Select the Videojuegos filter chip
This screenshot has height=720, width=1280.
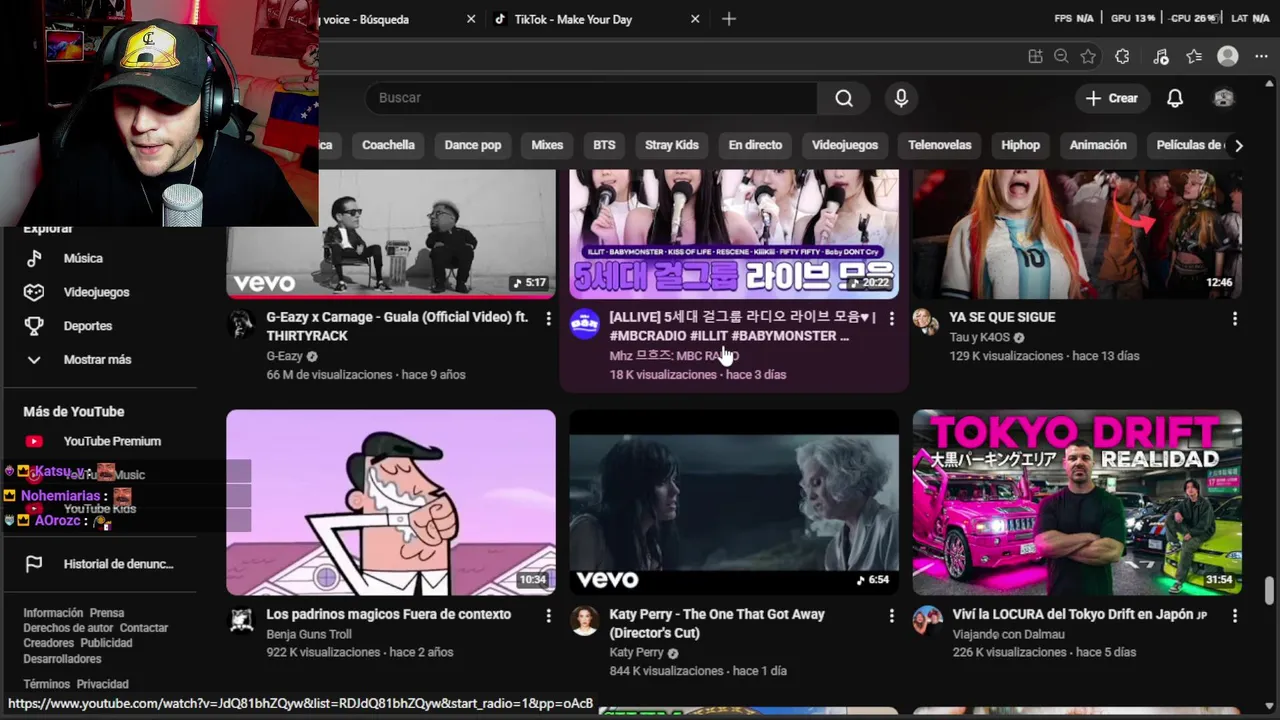845,145
